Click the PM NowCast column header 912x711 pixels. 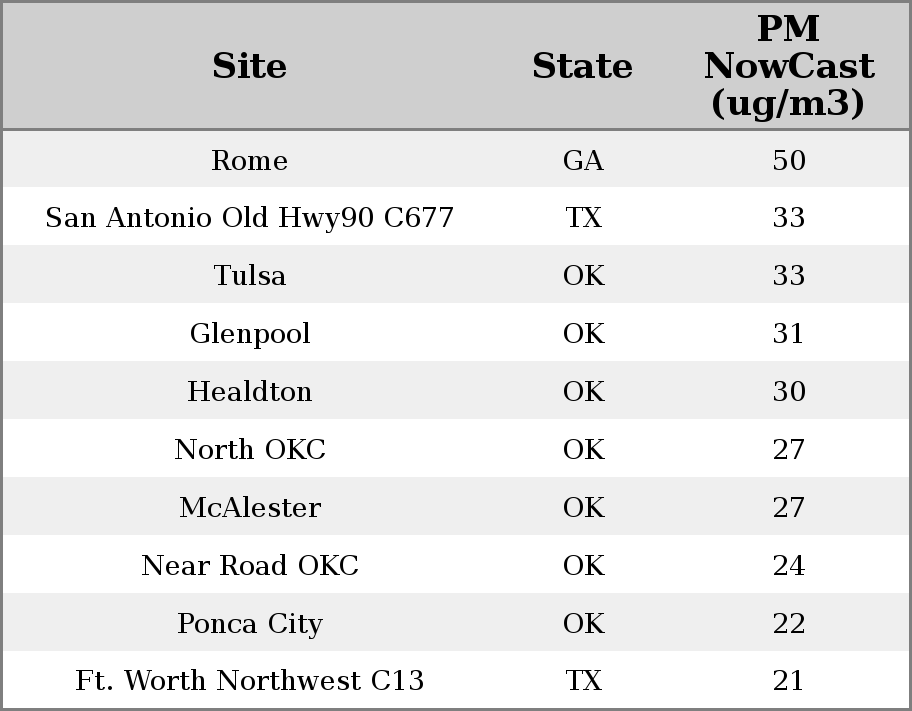coord(788,67)
